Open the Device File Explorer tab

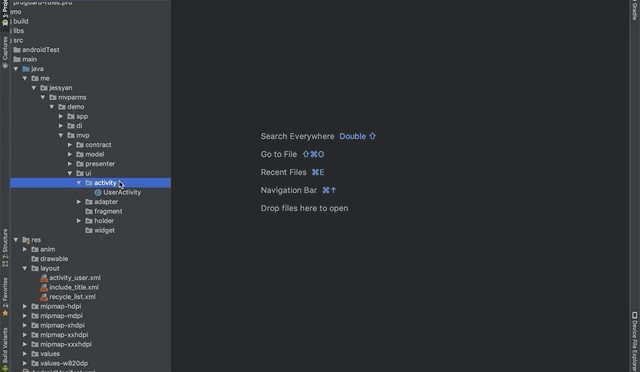(x=635, y=342)
